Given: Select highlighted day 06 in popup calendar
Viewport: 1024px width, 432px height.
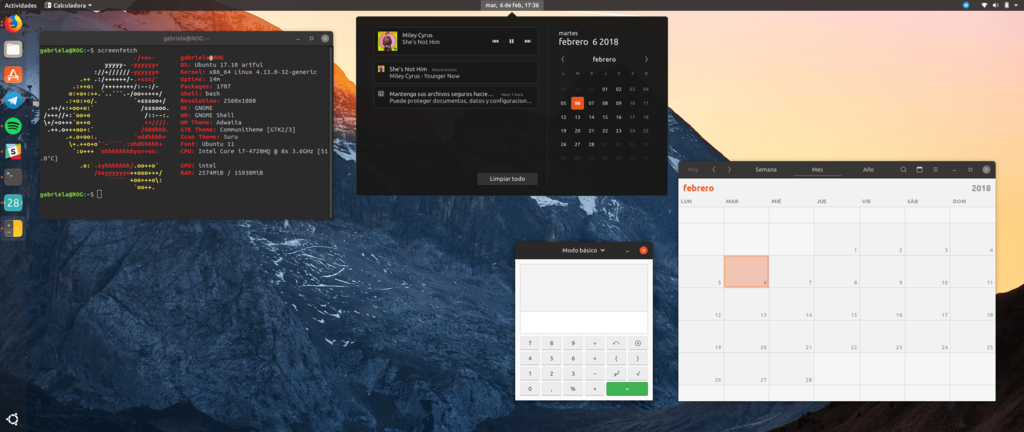Looking at the screenshot, I should click(577, 103).
